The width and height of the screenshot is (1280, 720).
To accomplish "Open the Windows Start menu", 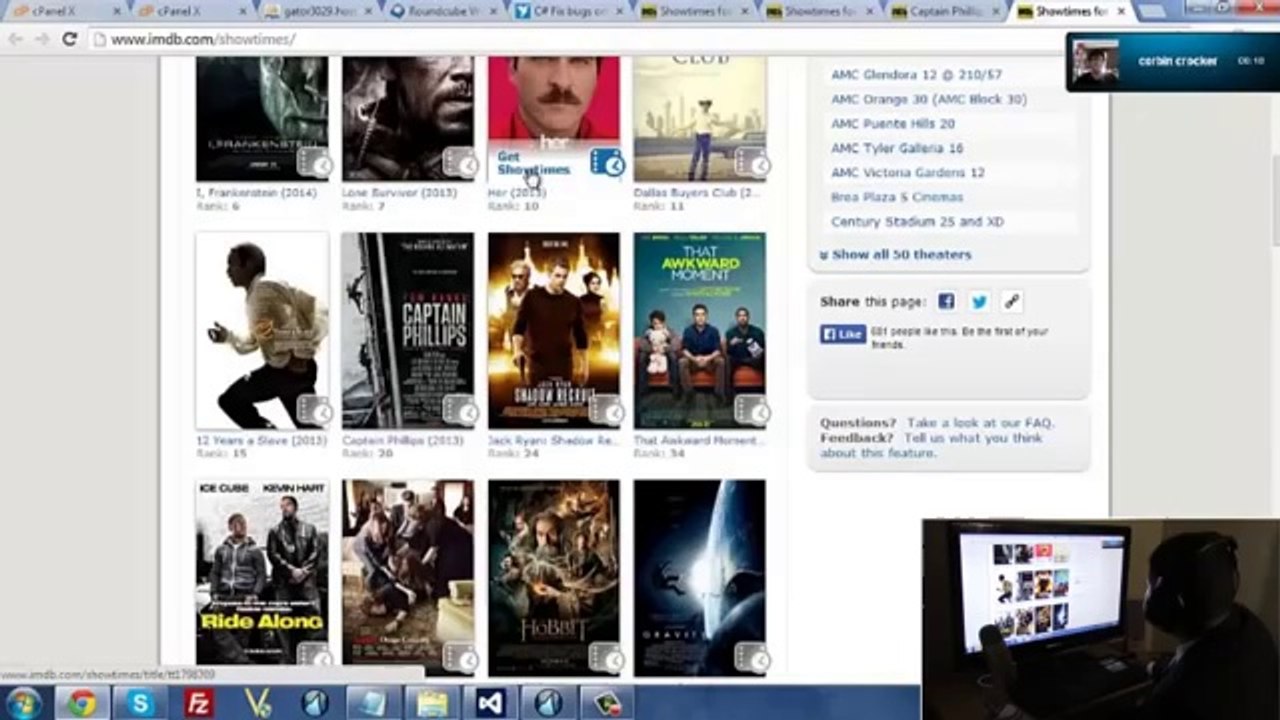I will [22, 703].
